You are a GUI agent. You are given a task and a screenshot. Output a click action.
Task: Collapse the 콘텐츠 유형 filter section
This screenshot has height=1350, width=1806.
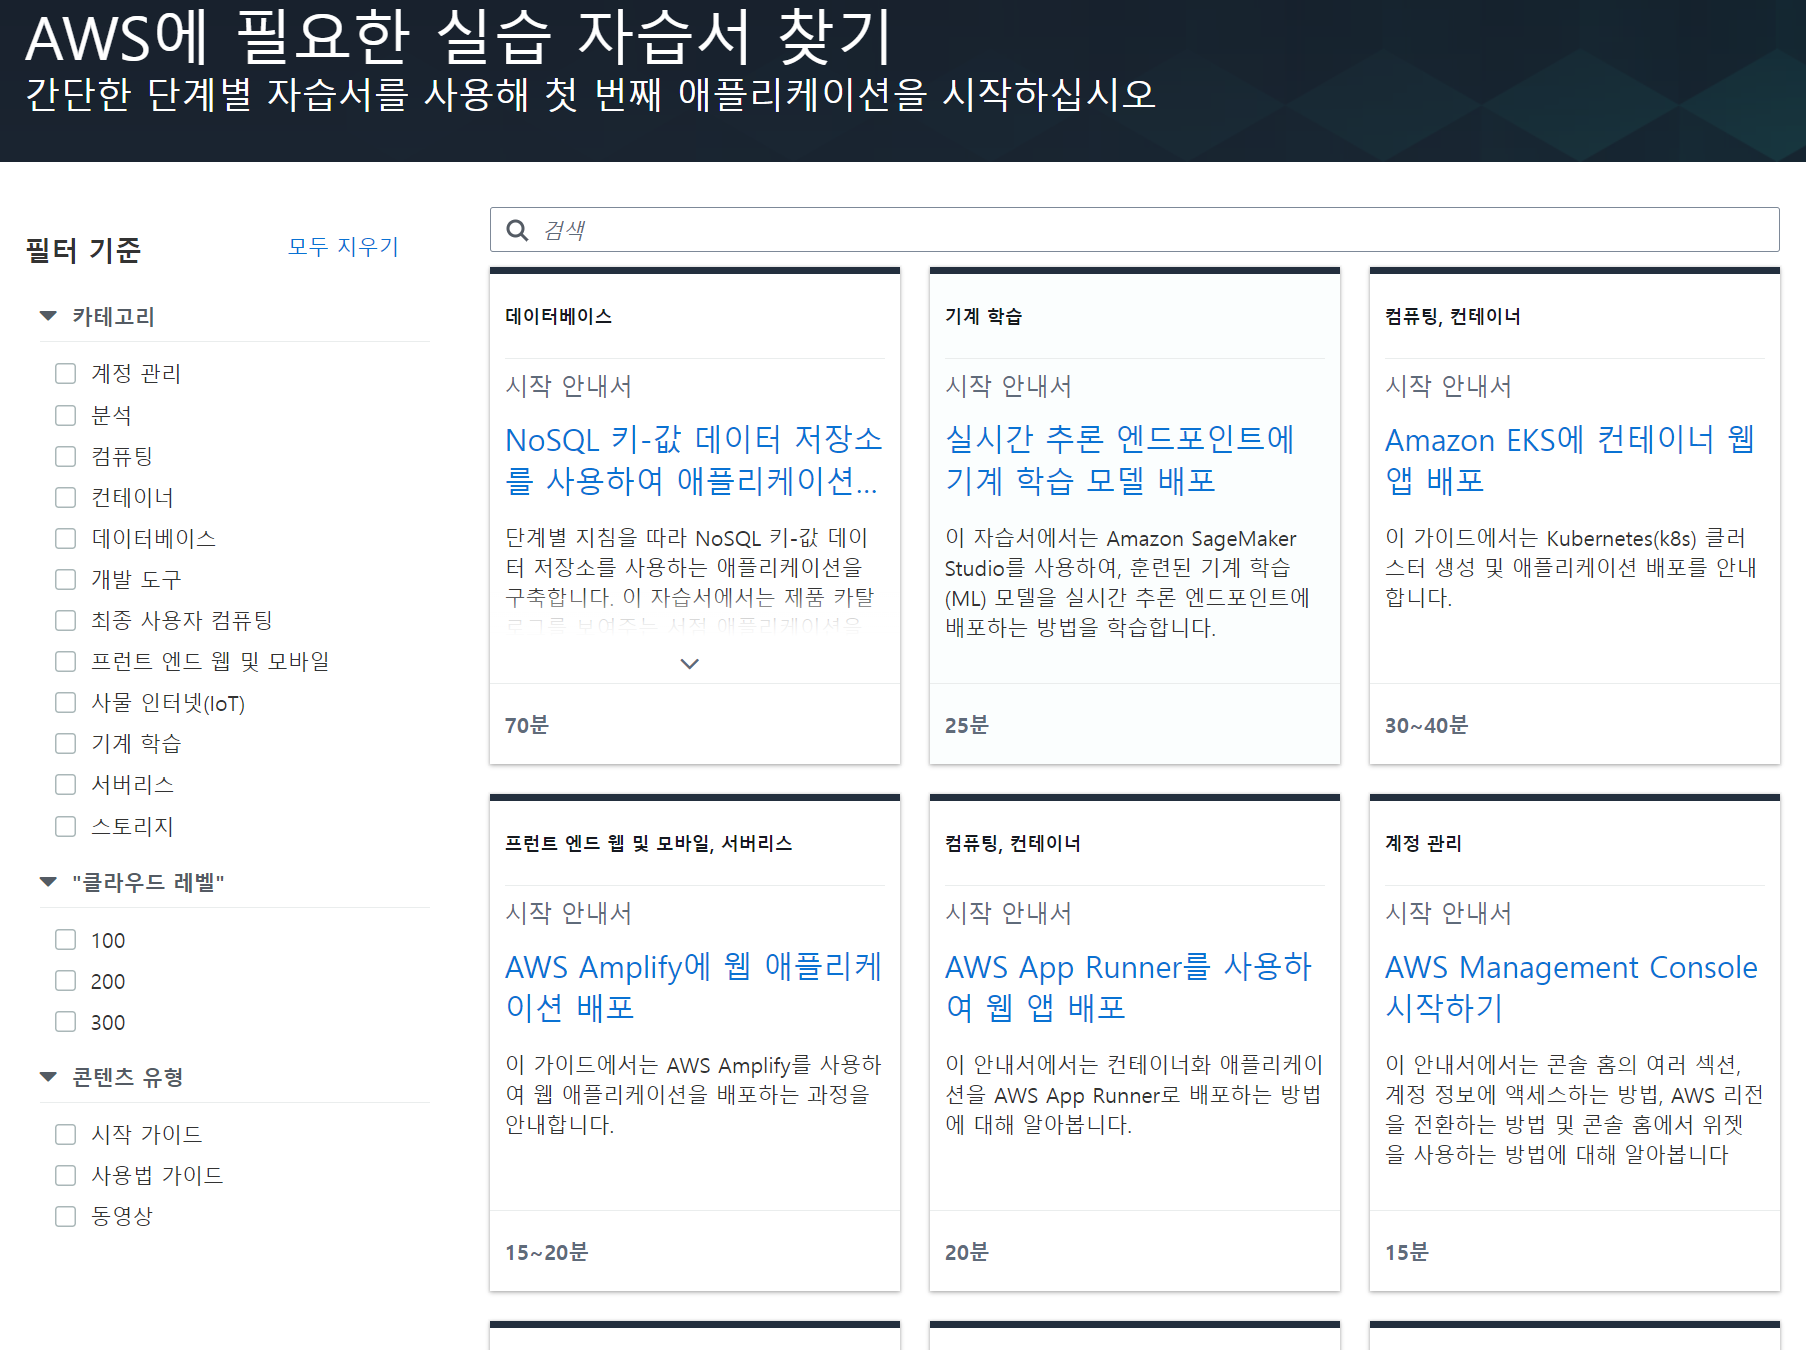[x=48, y=1077]
